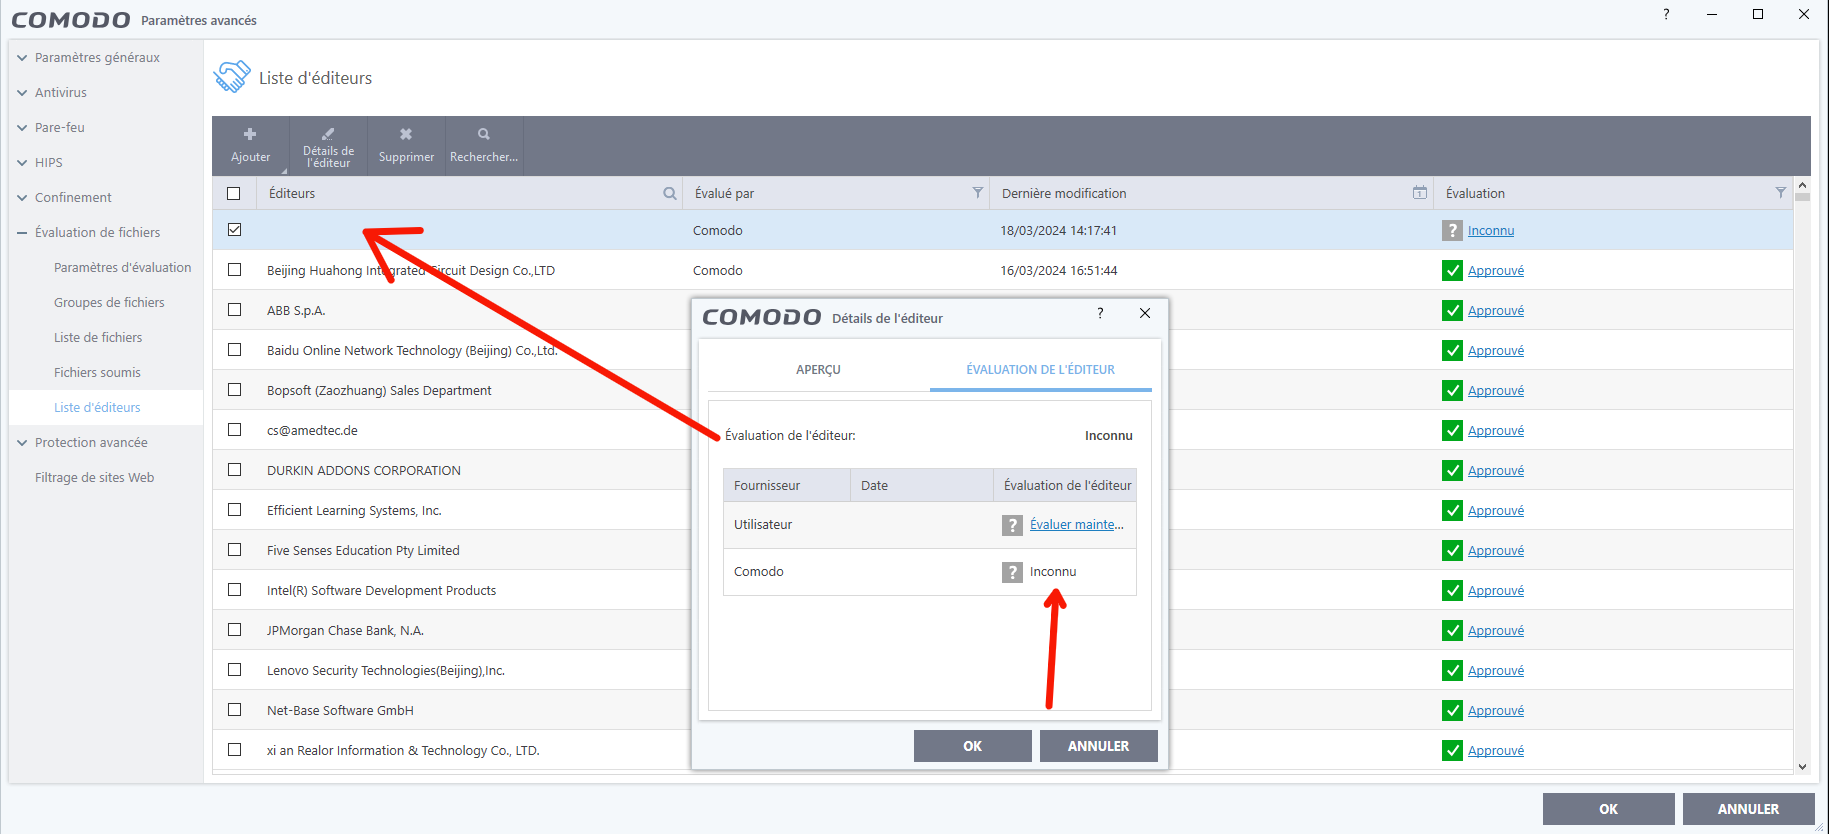This screenshot has height=834, width=1829.
Task: Check the Efficient Learning Systems checkbox
Action: click(234, 510)
